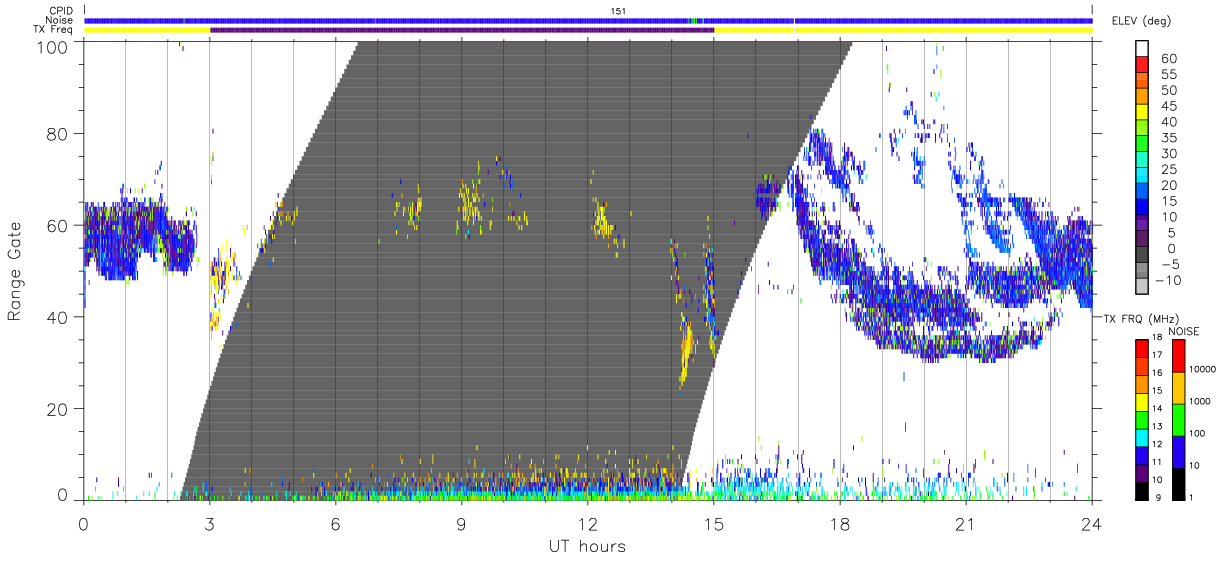
Task: Click the purple 10 MHz span of the TX Freq bar
Action: pyautogui.click(x=462, y=30)
